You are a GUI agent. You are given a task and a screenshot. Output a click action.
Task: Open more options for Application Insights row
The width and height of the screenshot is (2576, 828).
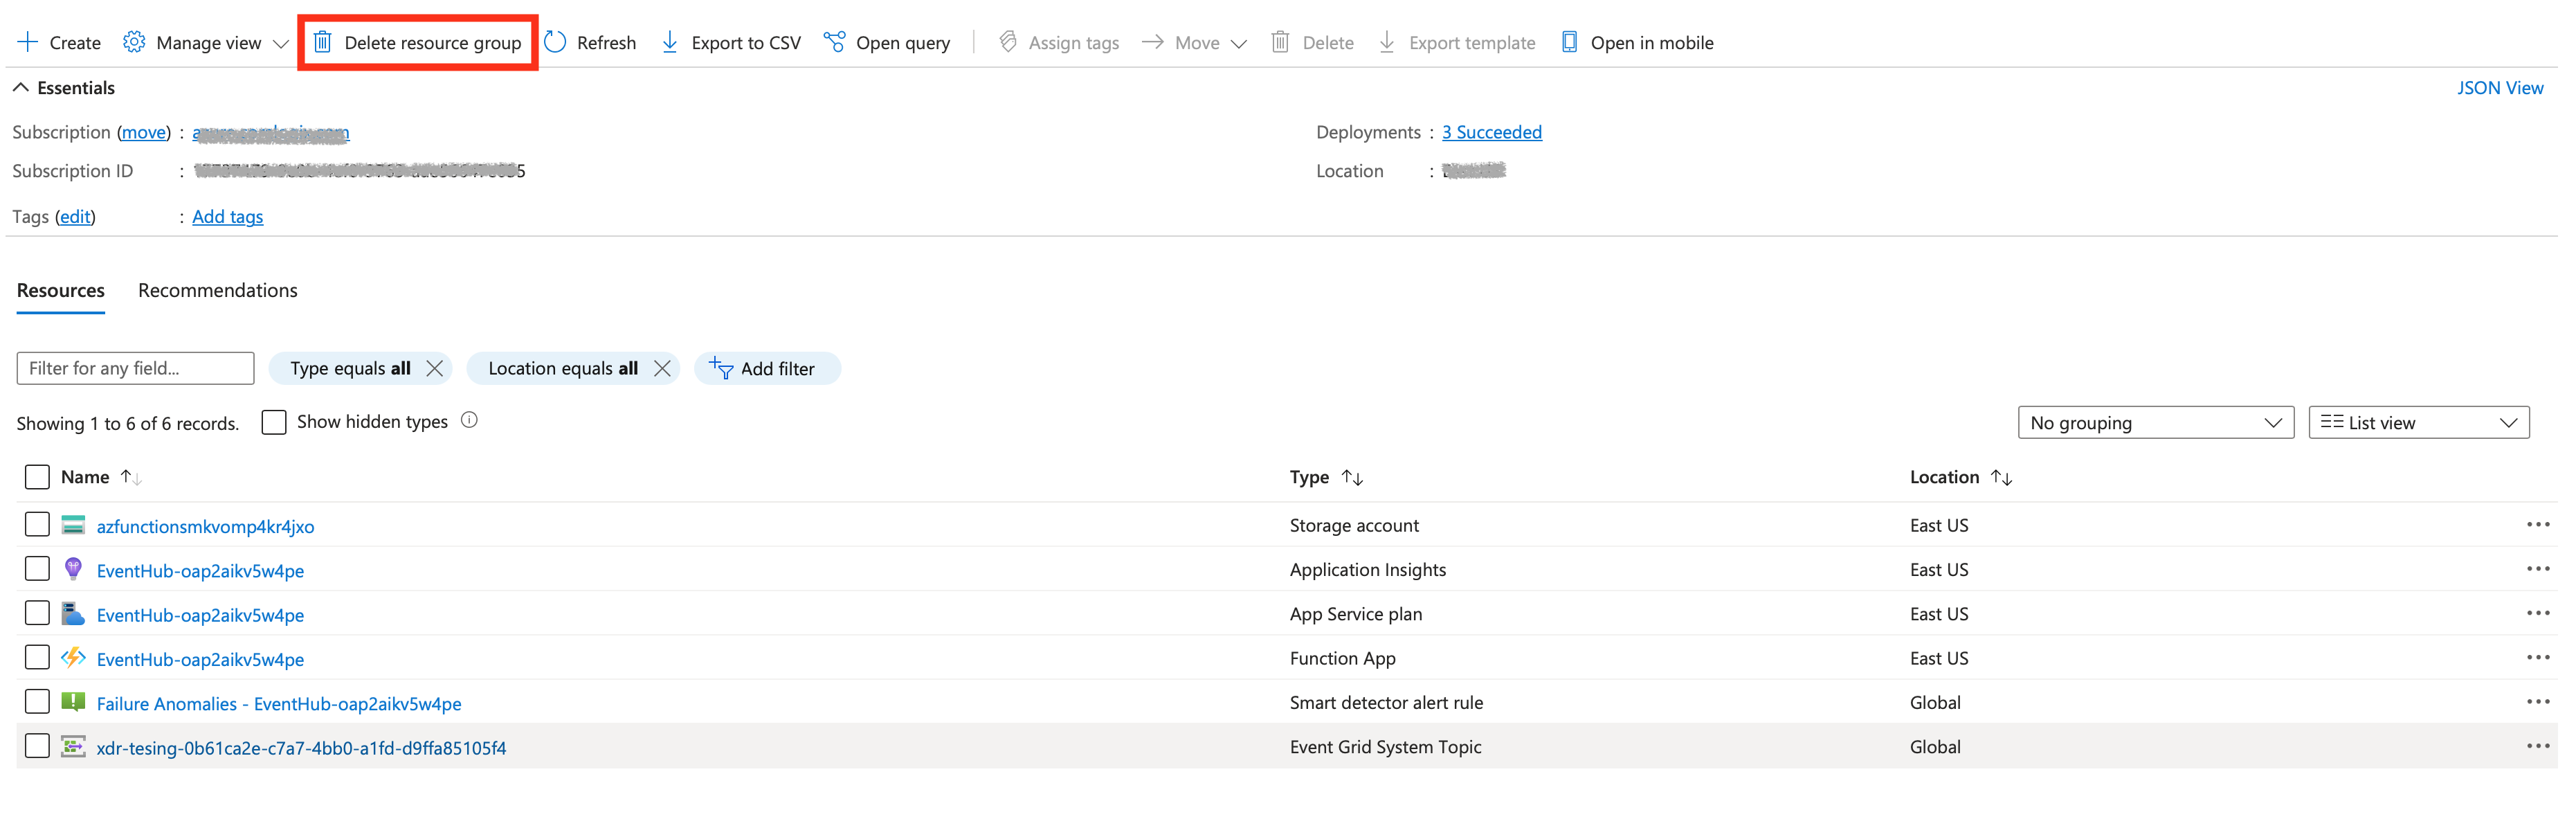click(x=2537, y=569)
